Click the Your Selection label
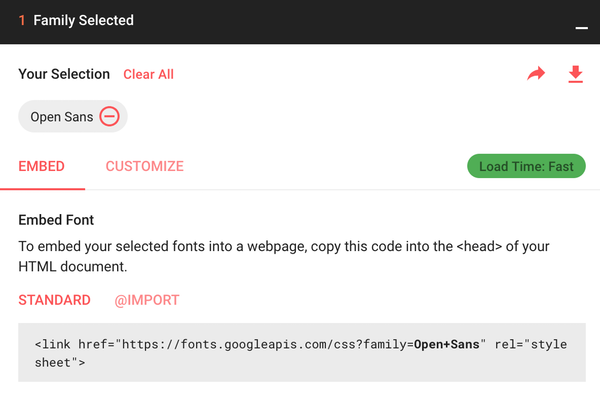The width and height of the screenshot is (600, 396). click(x=64, y=74)
